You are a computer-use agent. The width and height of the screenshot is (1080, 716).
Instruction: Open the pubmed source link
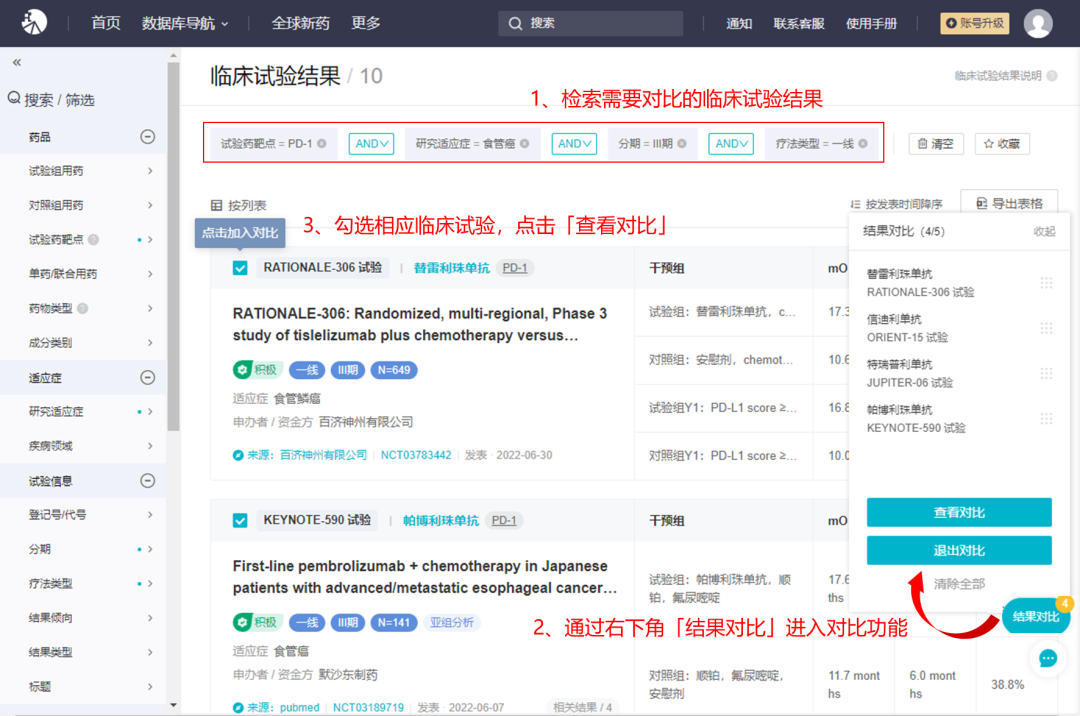tap(300, 708)
